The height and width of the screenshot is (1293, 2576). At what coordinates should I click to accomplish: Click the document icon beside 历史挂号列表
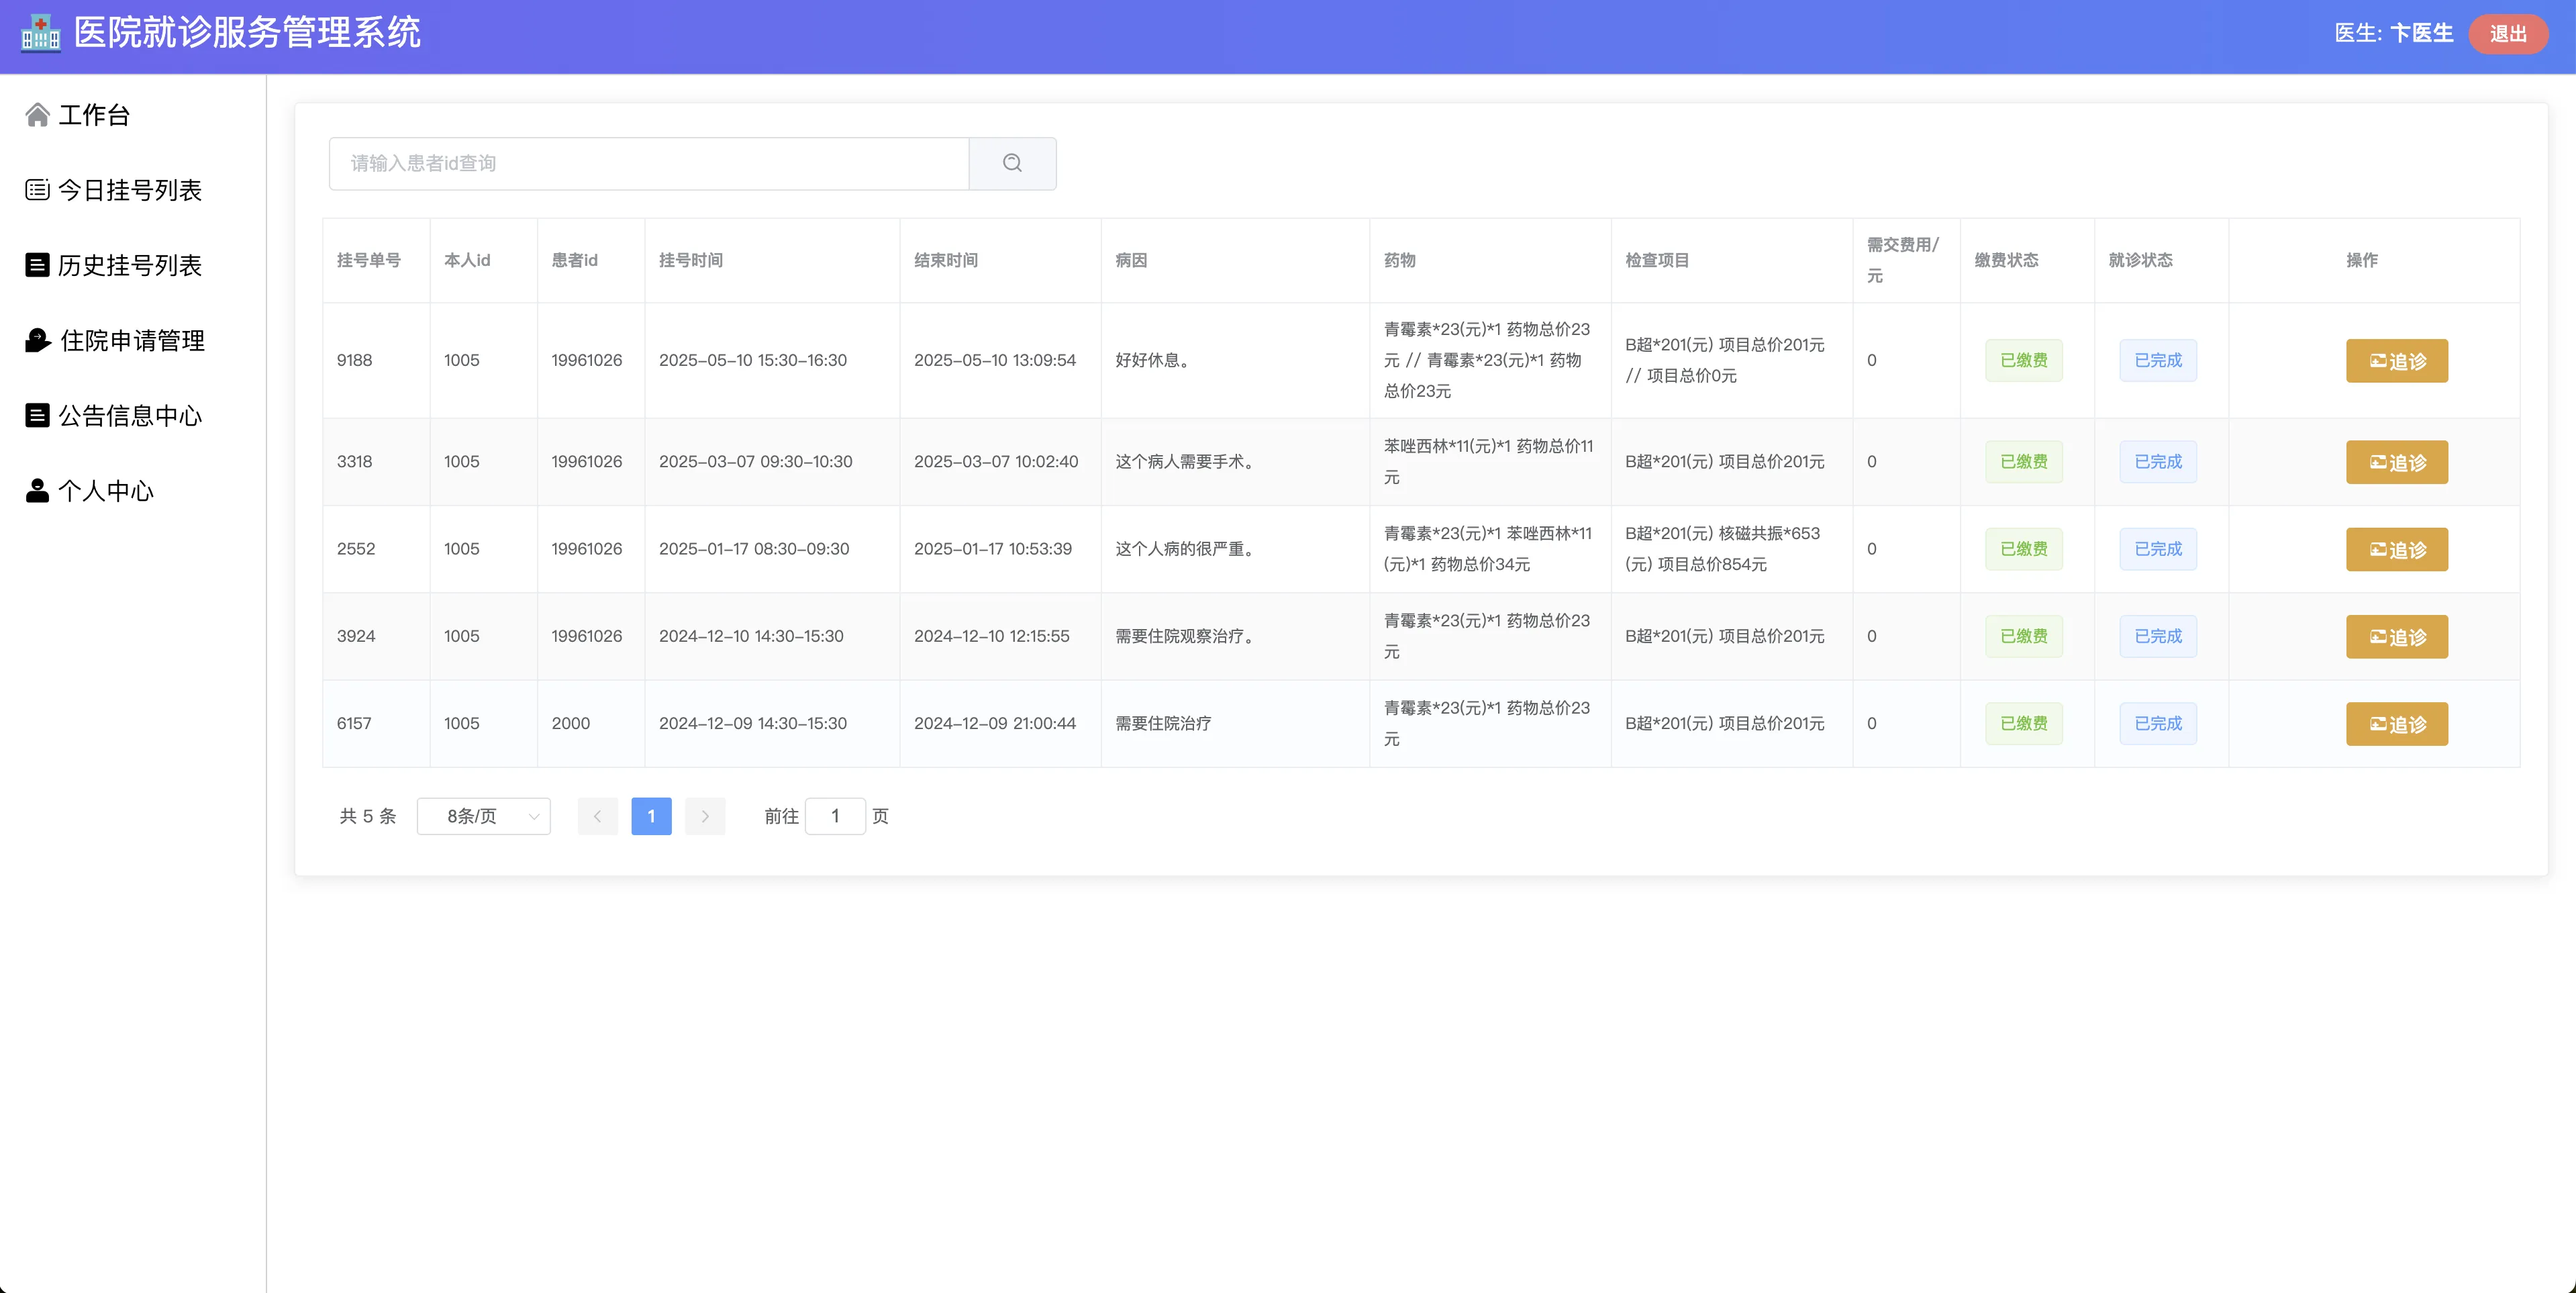pos(37,265)
